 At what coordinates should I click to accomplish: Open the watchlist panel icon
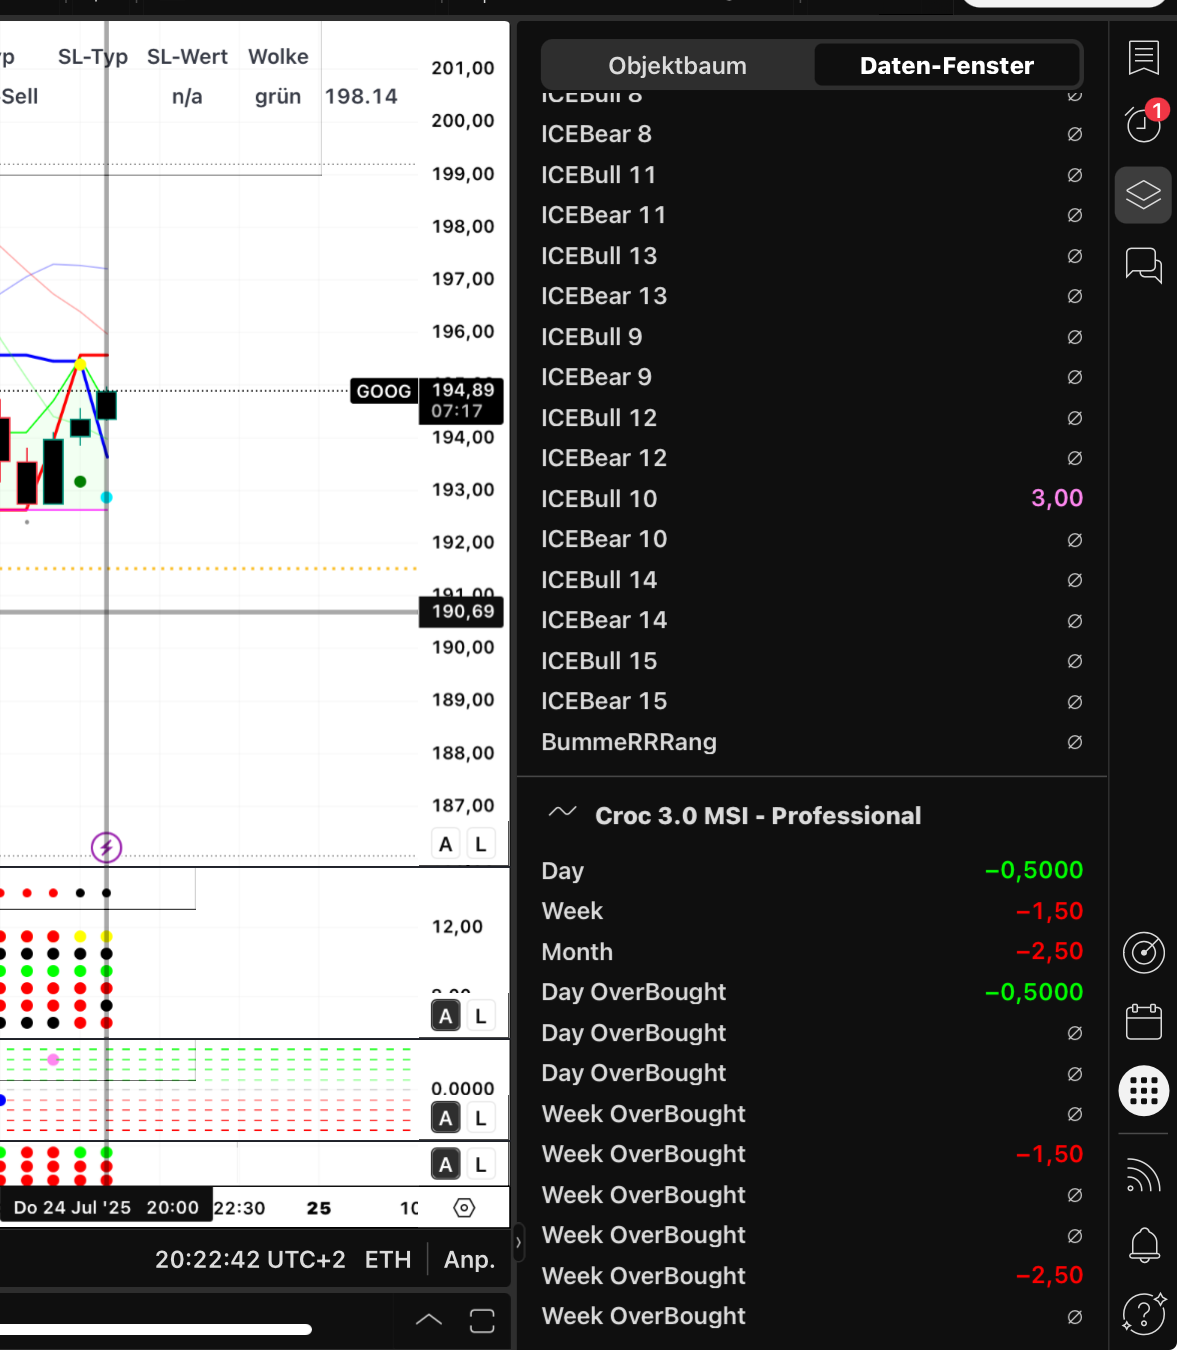tap(1143, 58)
